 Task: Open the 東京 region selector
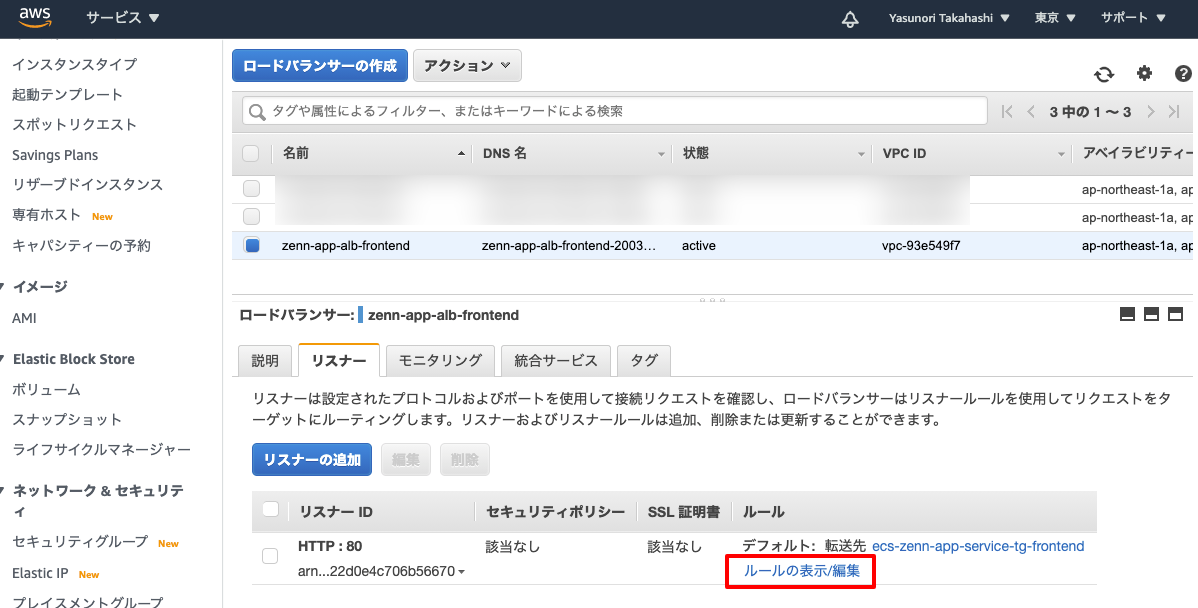click(1053, 17)
